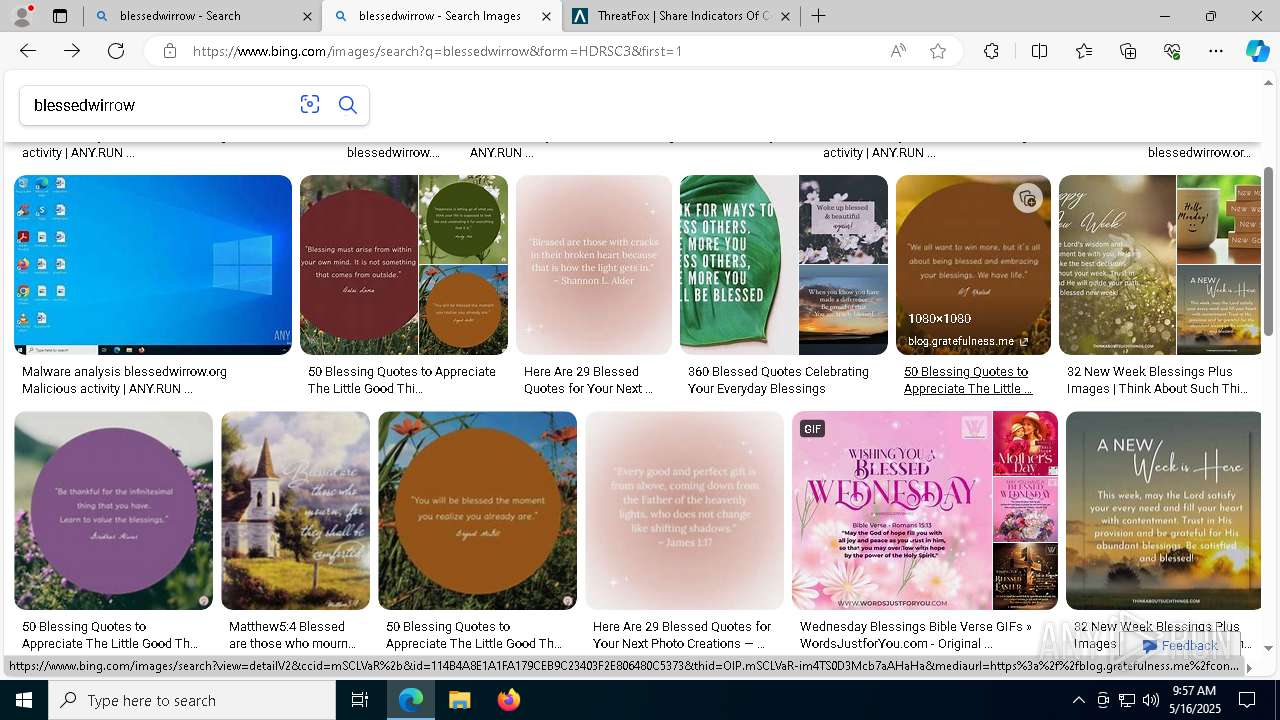Open a new browser tab
Viewport: 1280px width, 720px height.
coord(818,16)
